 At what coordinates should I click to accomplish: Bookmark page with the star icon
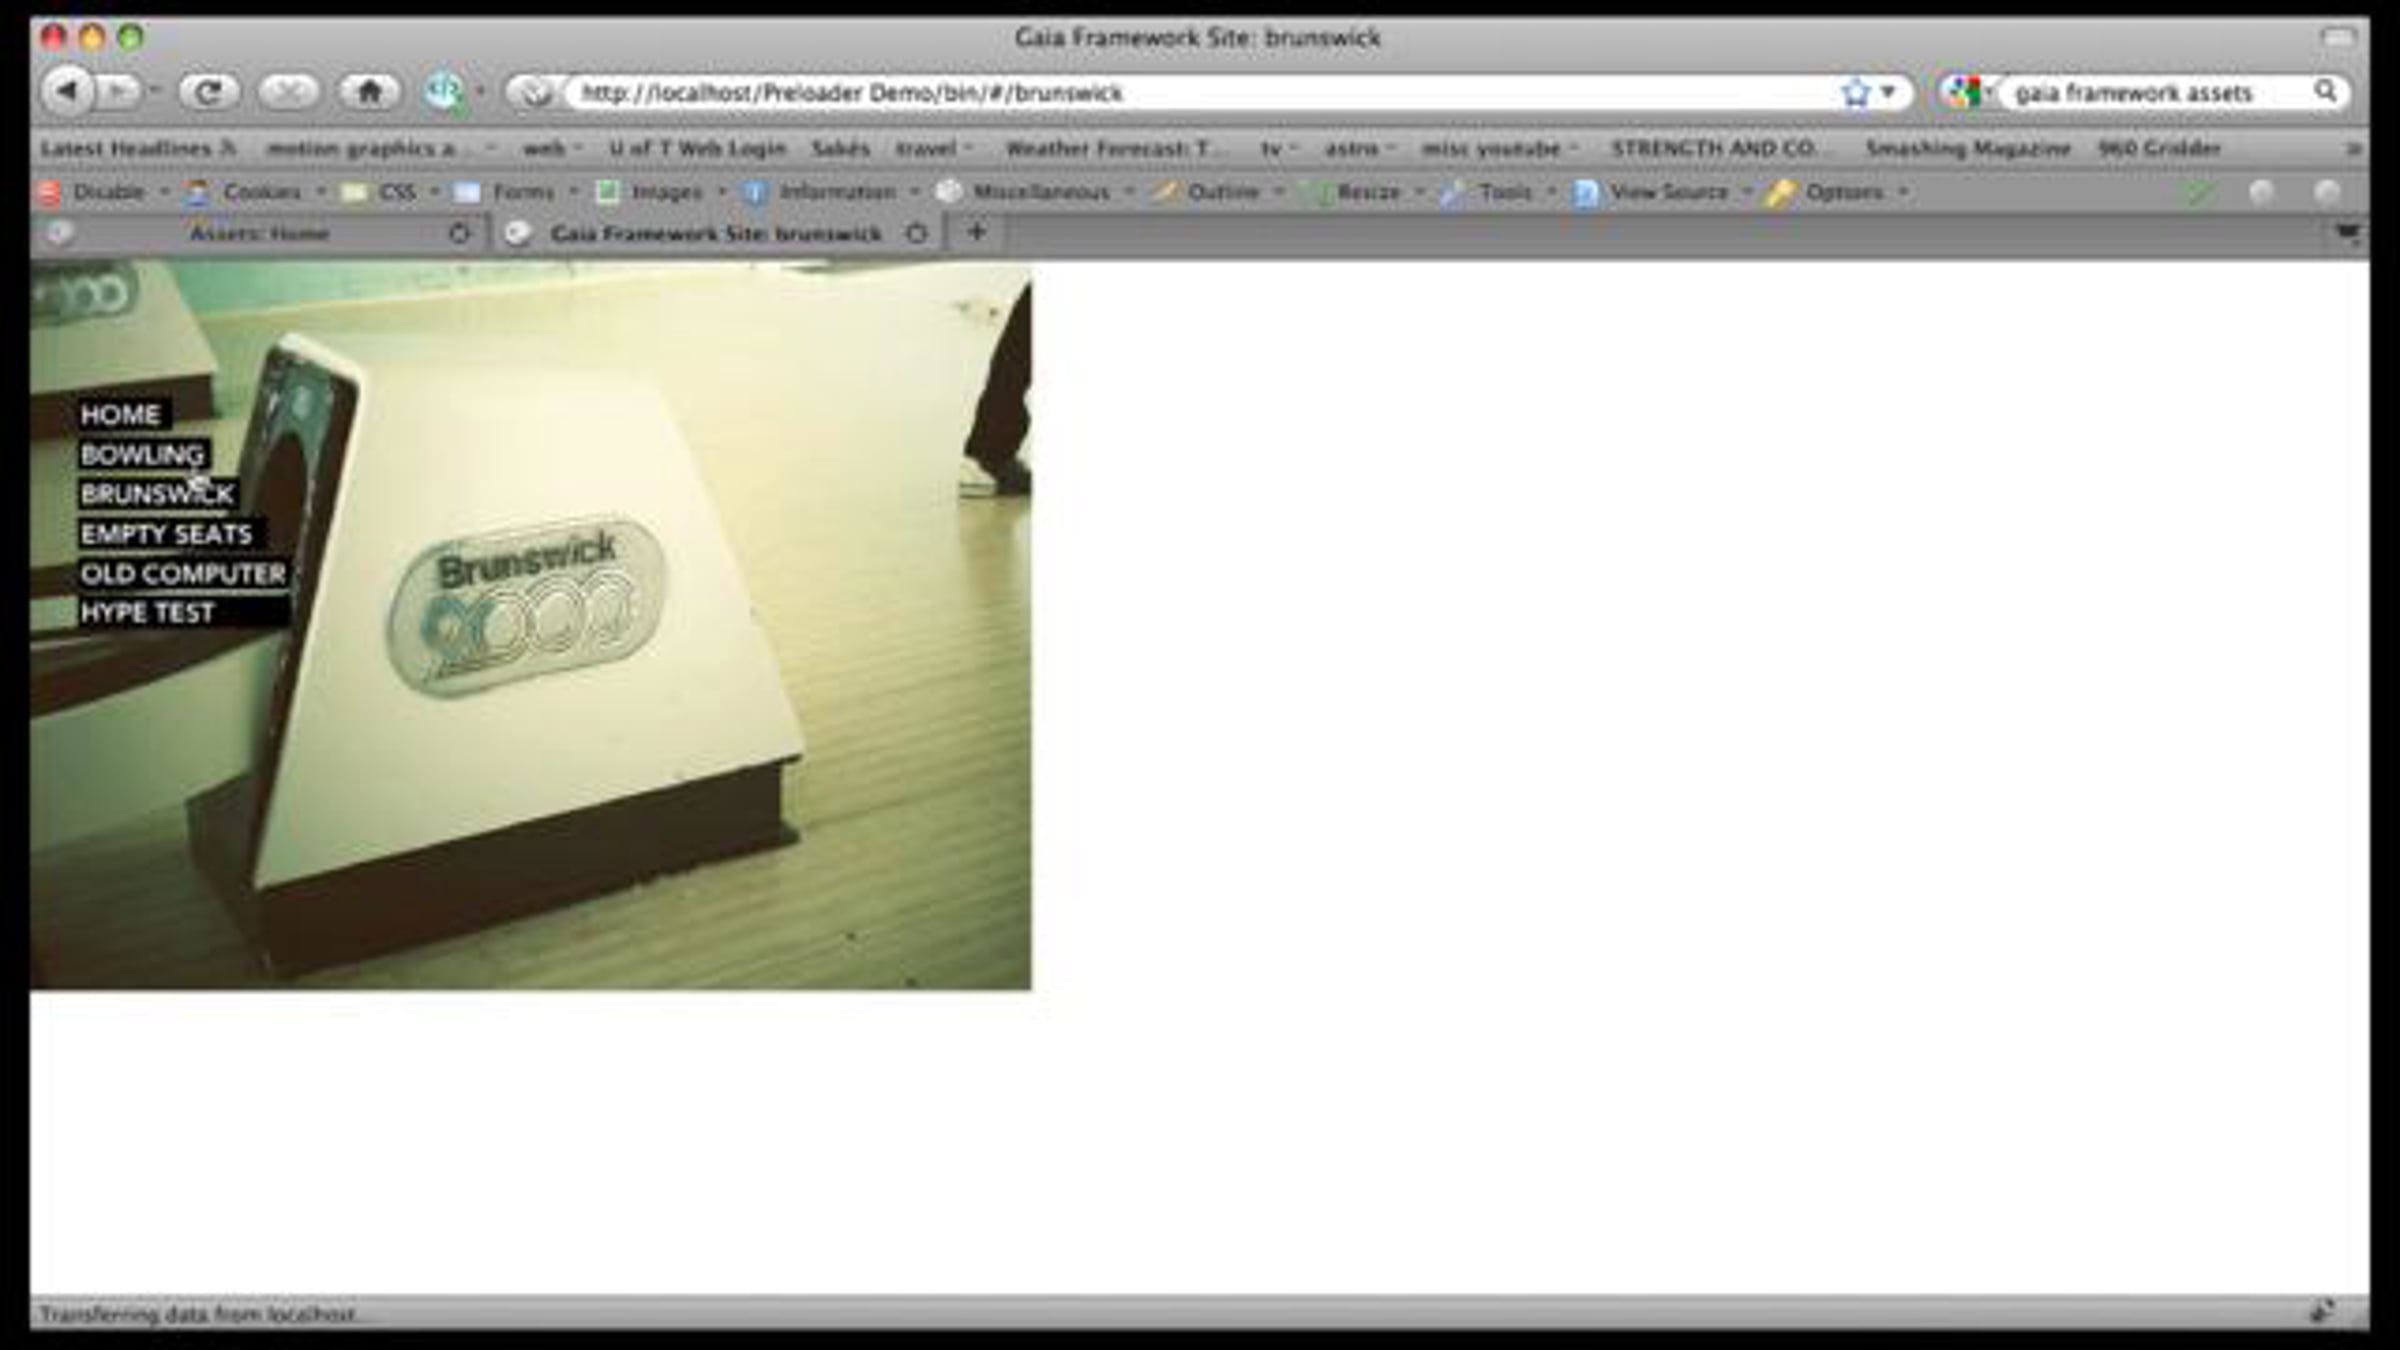(x=1855, y=92)
